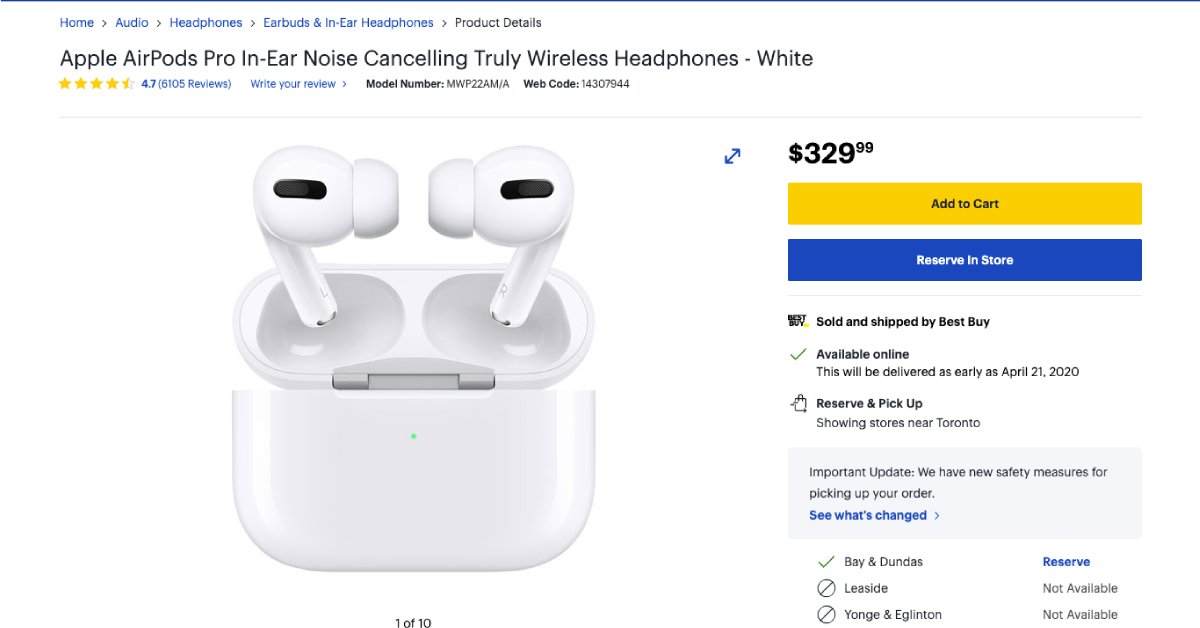
Task: Click the Best Buy logo icon
Action: pyautogui.click(x=797, y=321)
